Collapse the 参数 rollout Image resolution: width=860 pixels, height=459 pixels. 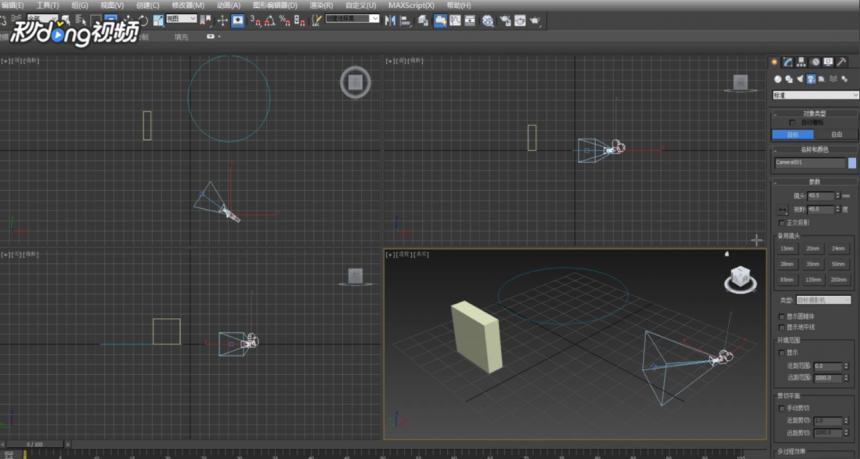[814, 182]
